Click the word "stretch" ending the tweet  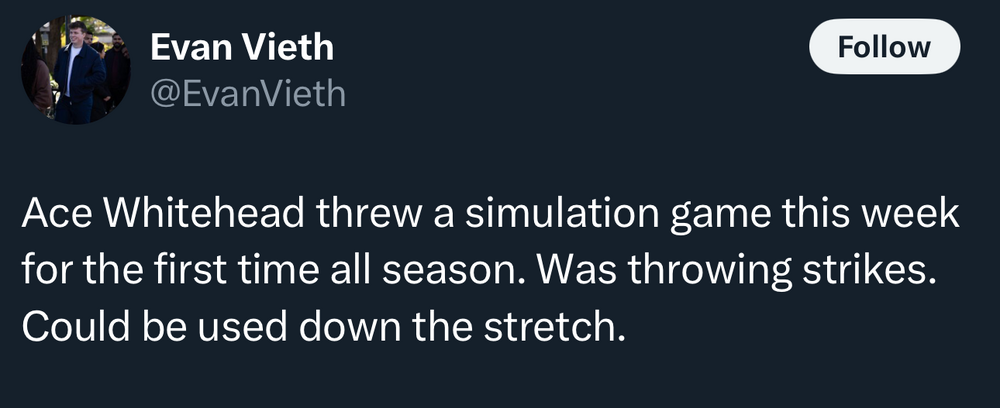click(x=552, y=326)
